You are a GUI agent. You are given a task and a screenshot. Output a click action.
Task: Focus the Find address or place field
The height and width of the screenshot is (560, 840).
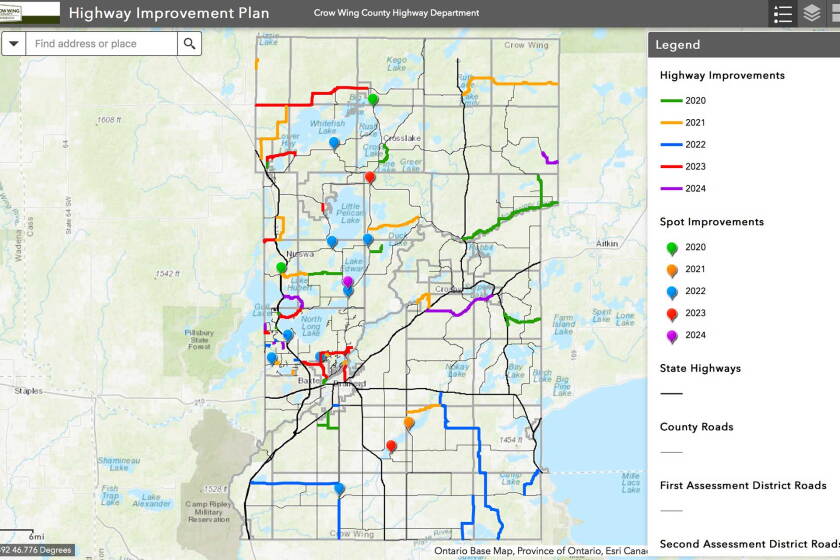(x=101, y=43)
